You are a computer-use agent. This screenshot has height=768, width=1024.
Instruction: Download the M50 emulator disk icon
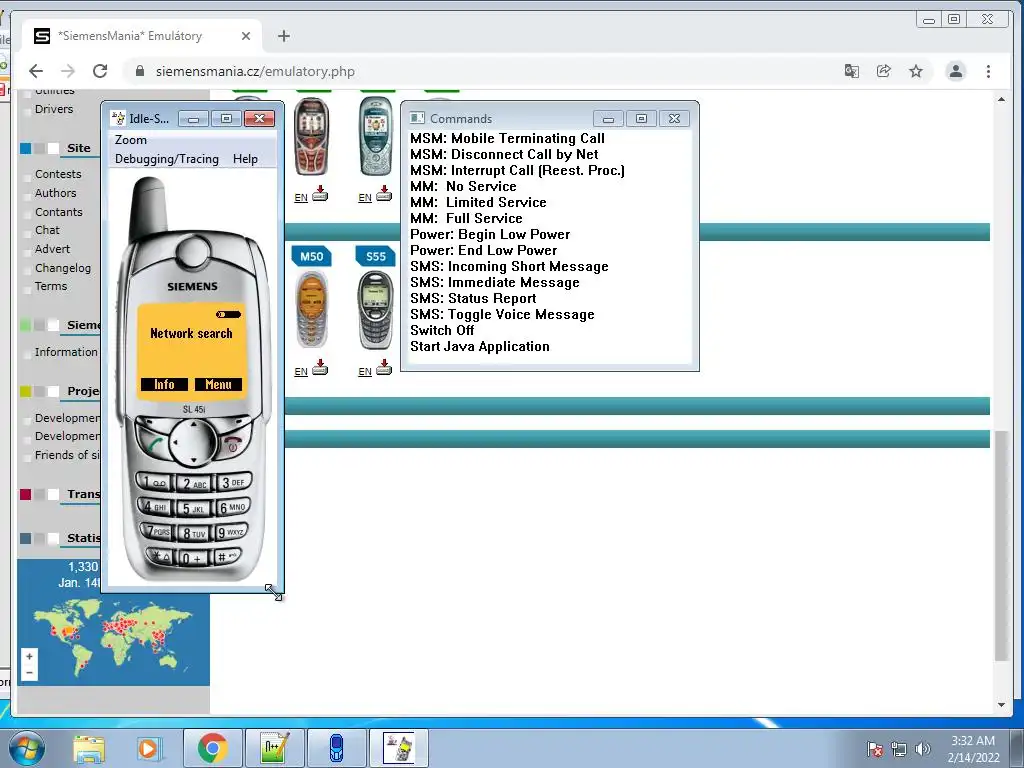point(320,368)
